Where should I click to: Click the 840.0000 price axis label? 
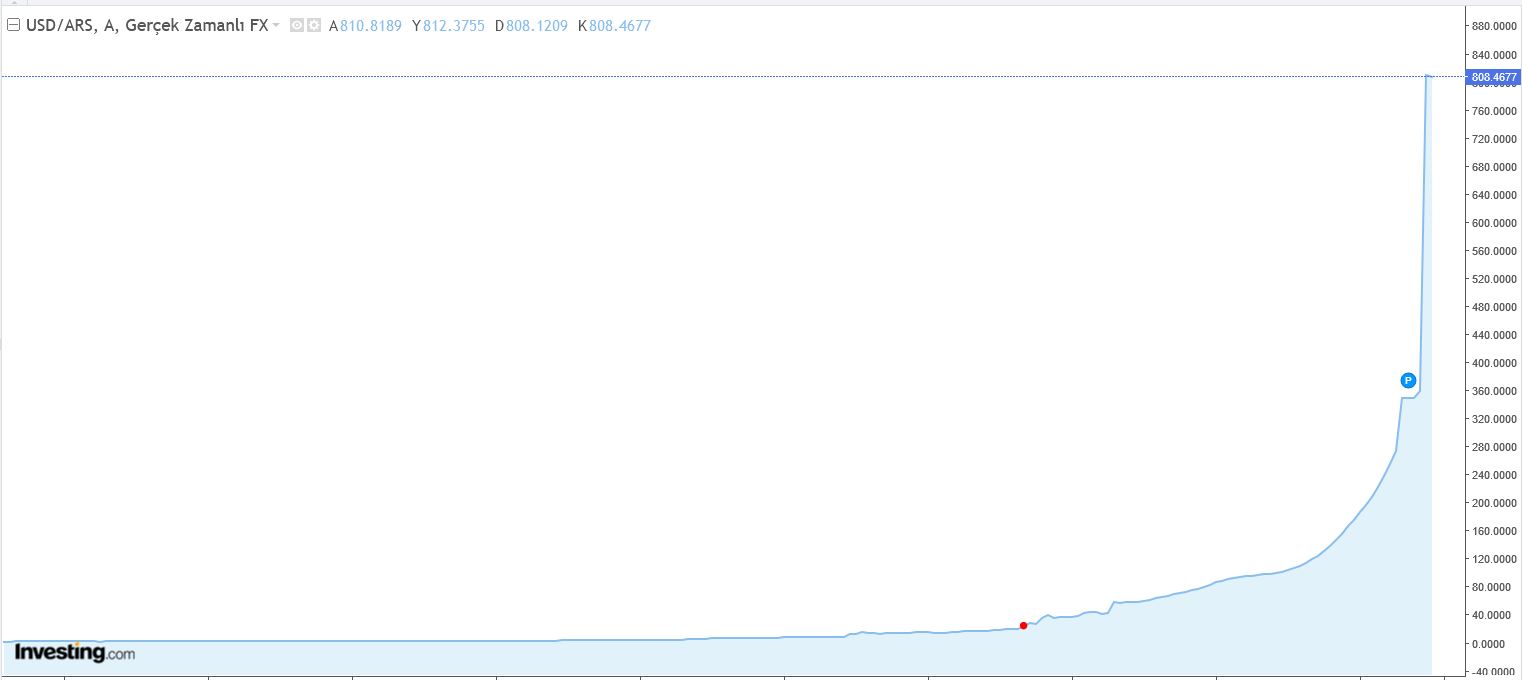pyautogui.click(x=1494, y=55)
